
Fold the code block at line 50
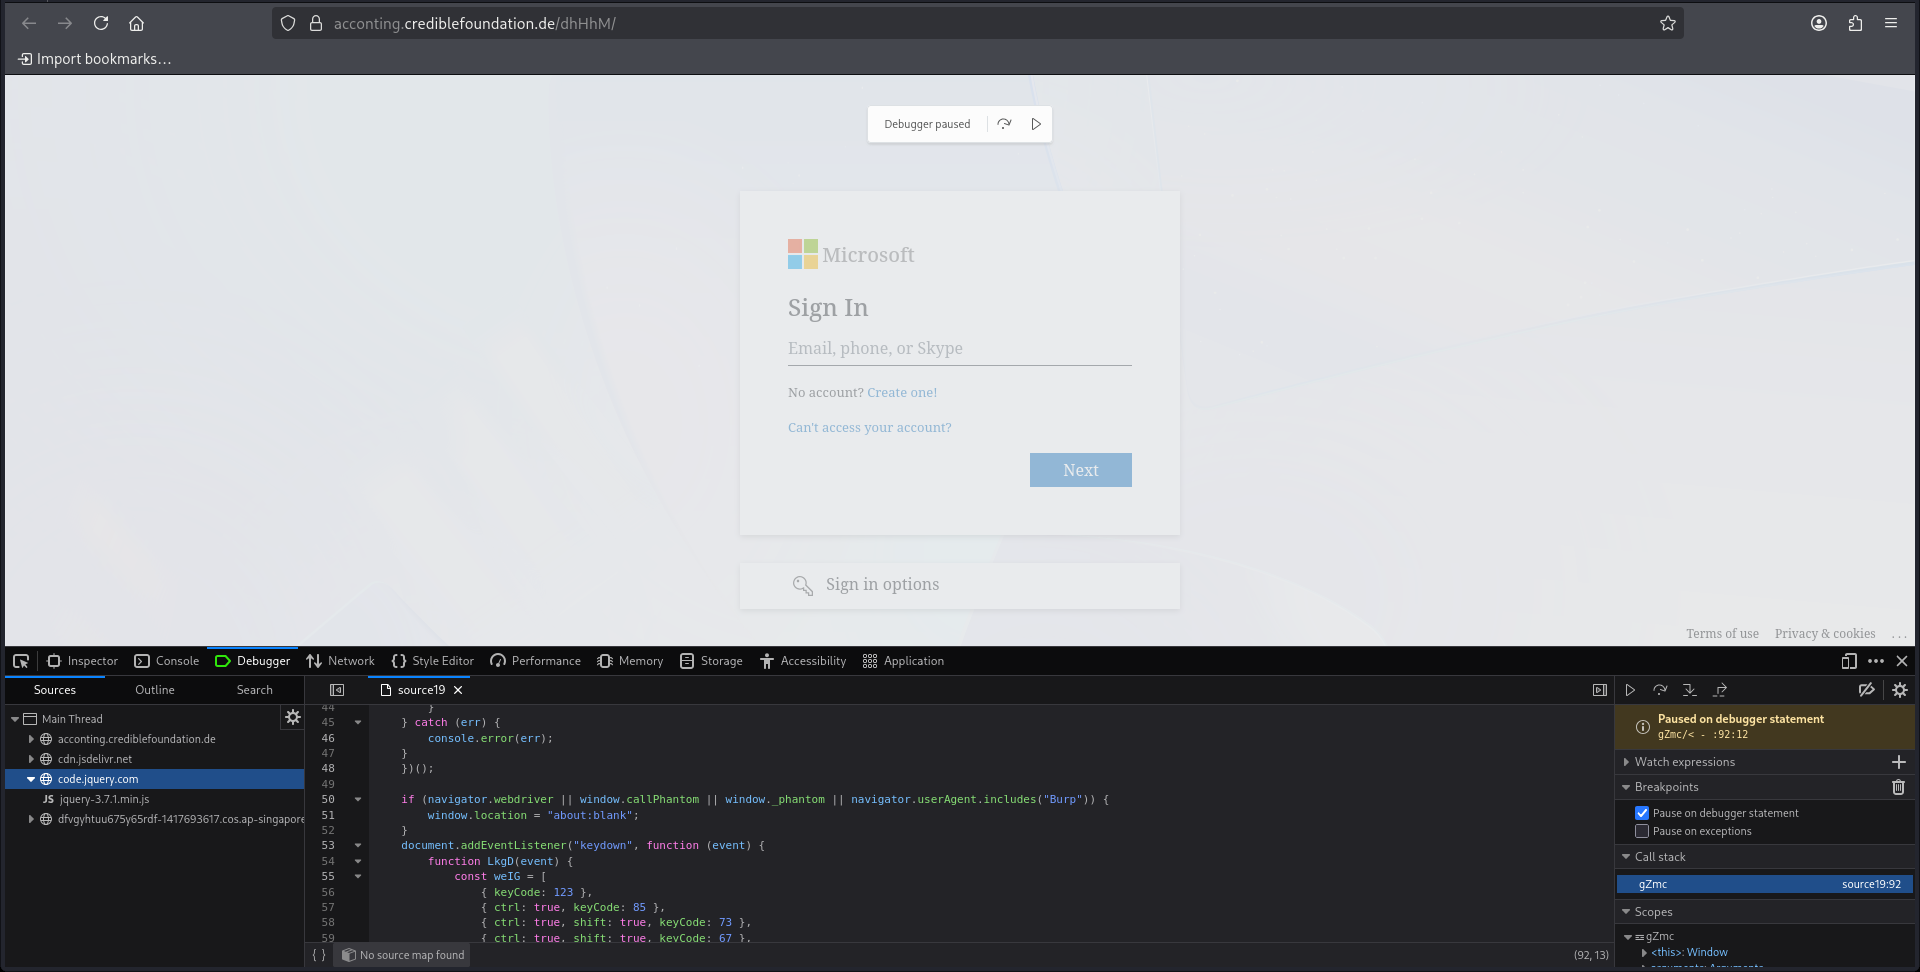coord(358,800)
